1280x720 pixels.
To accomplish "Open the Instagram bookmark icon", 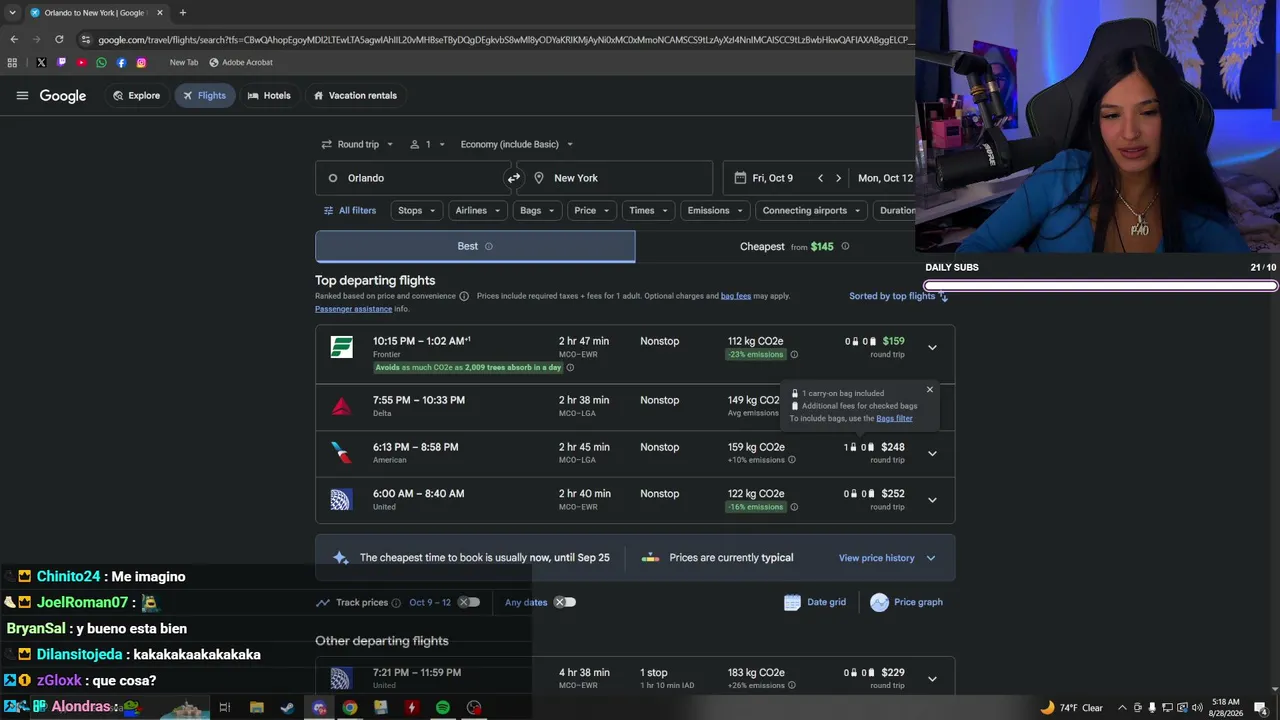I will point(141,62).
